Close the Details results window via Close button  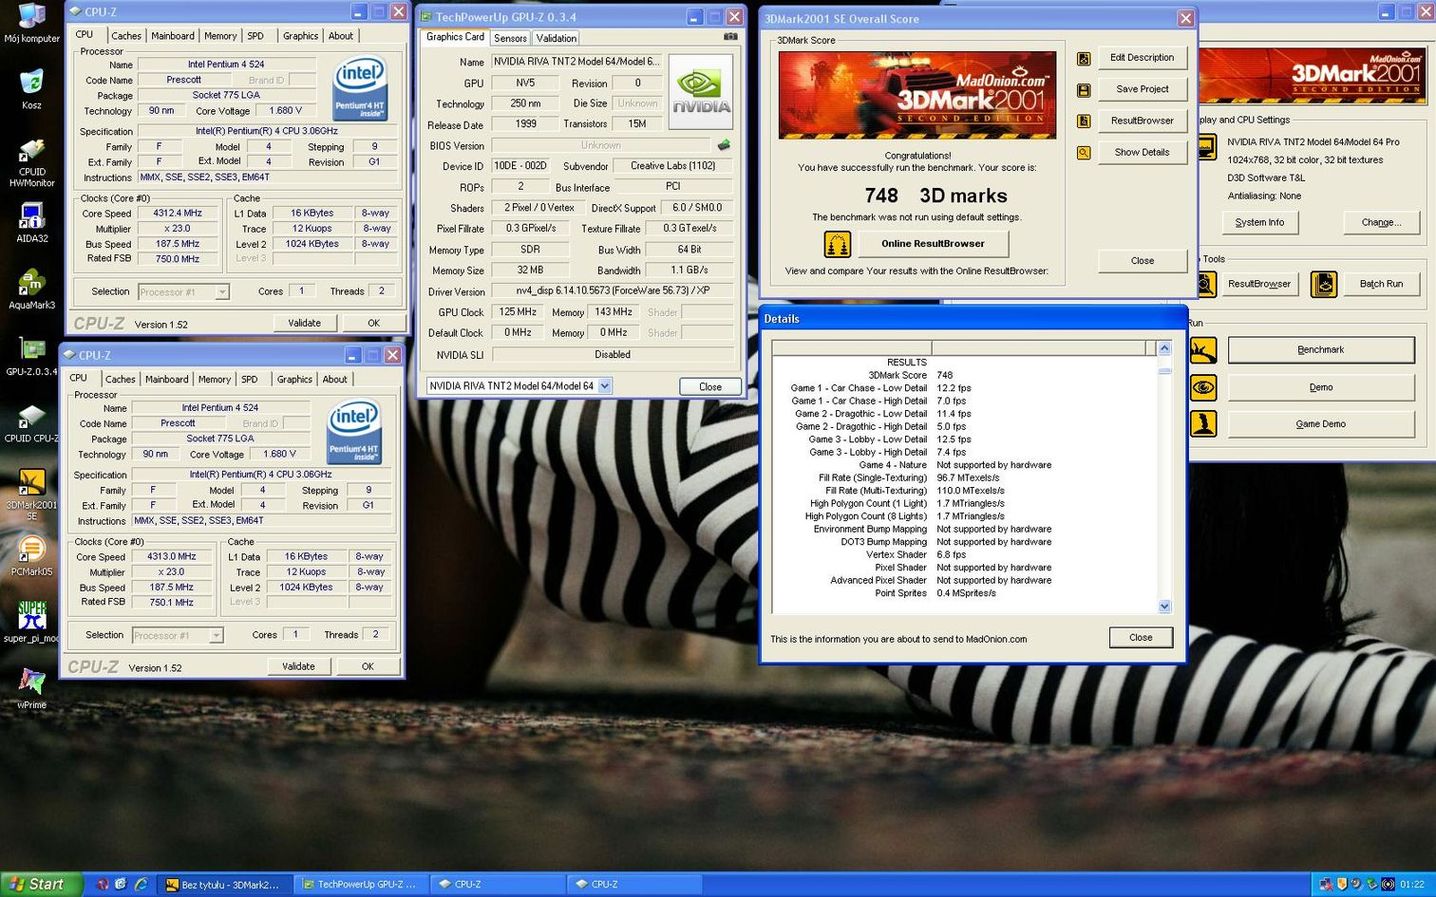click(1141, 638)
